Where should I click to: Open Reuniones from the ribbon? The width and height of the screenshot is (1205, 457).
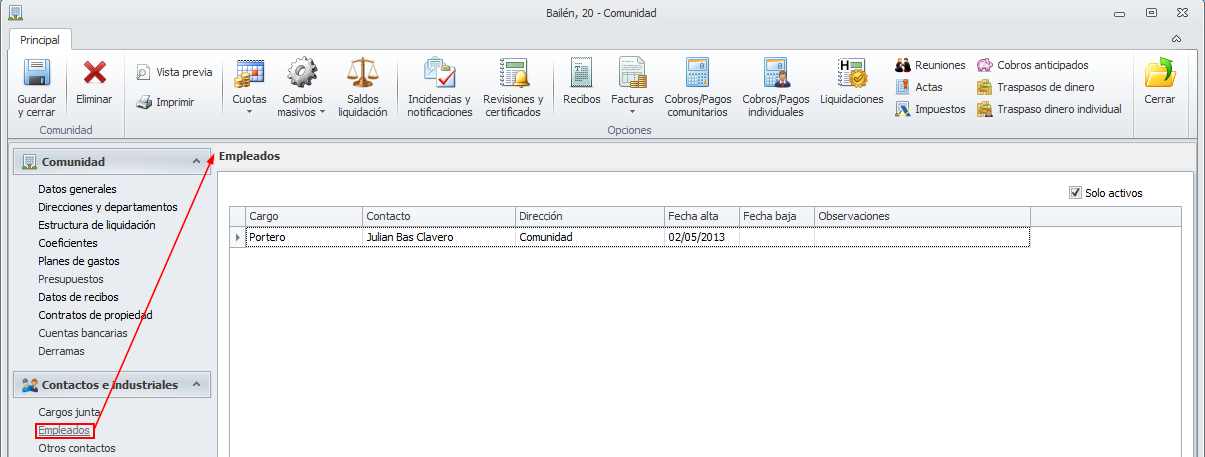click(x=930, y=65)
